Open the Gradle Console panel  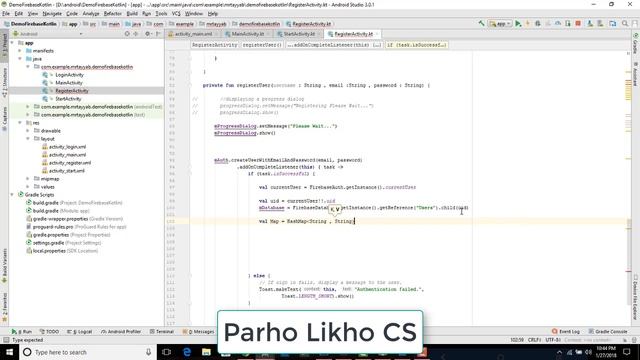pos(608,332)
